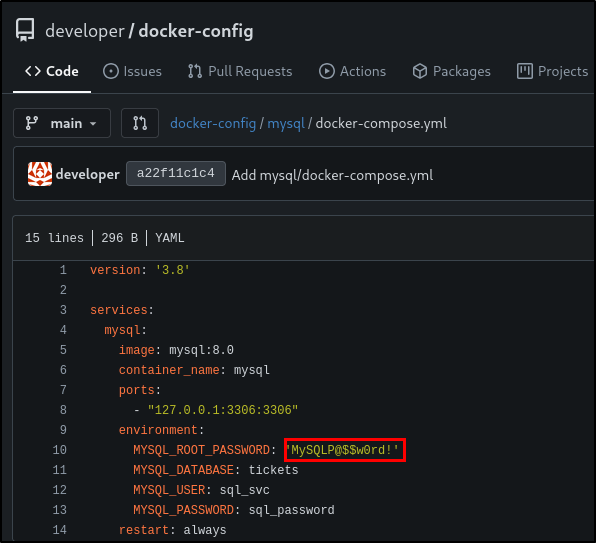Click the ports: key text
596x543 pixels.
tap(140, 390)
